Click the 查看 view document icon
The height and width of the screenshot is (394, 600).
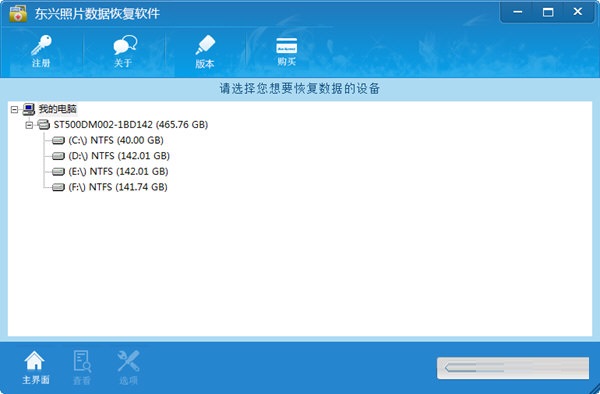coord(82,361)
